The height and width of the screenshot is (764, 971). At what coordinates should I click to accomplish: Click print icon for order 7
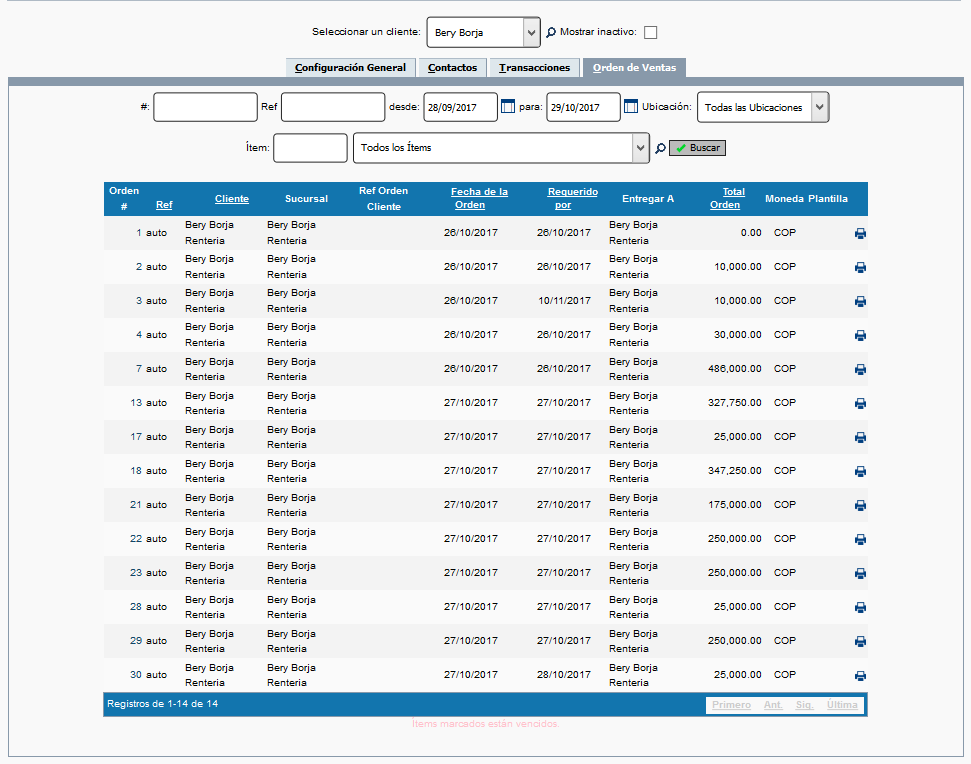860,370
